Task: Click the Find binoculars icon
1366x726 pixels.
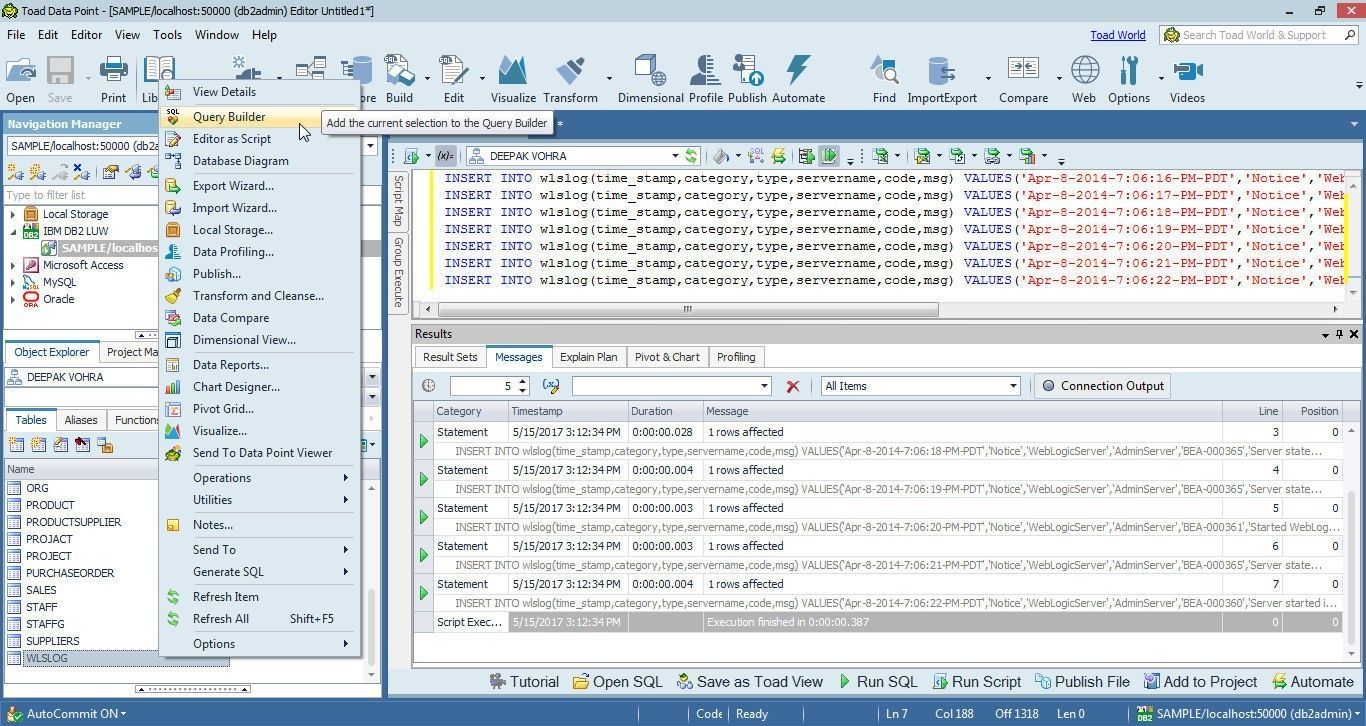Action: (x=884, y=80)
